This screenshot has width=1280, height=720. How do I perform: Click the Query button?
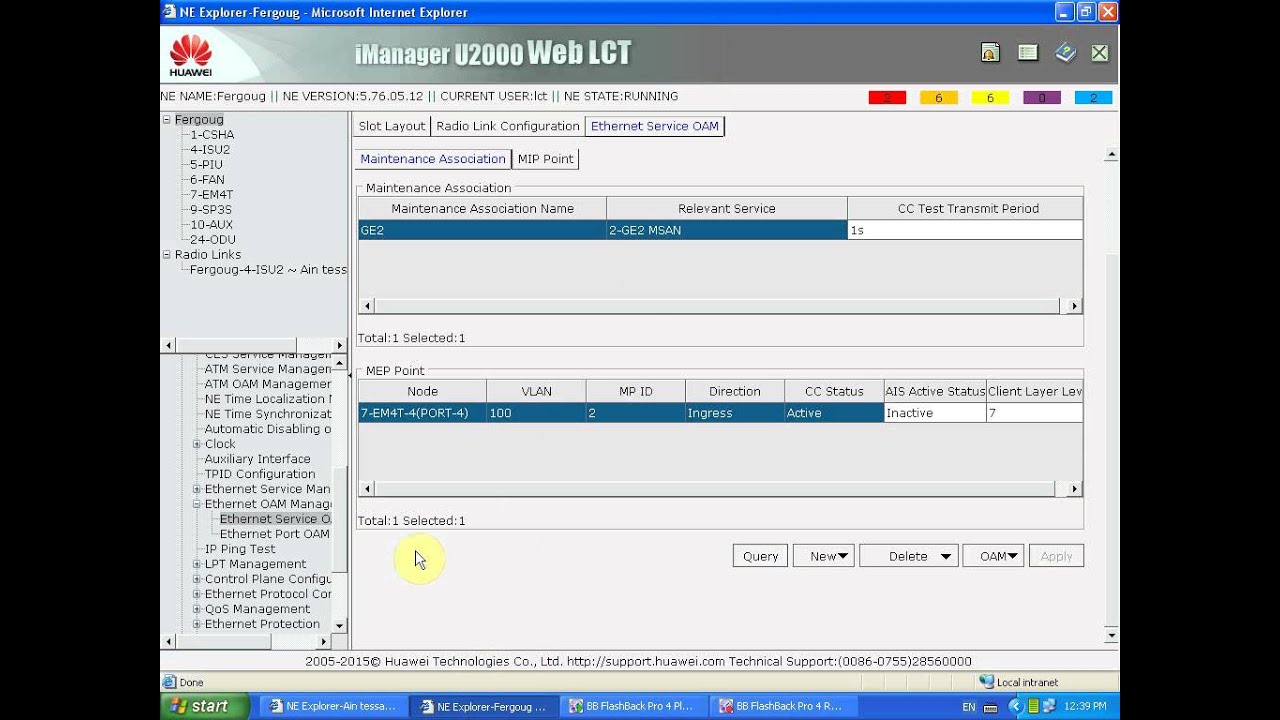760,556
